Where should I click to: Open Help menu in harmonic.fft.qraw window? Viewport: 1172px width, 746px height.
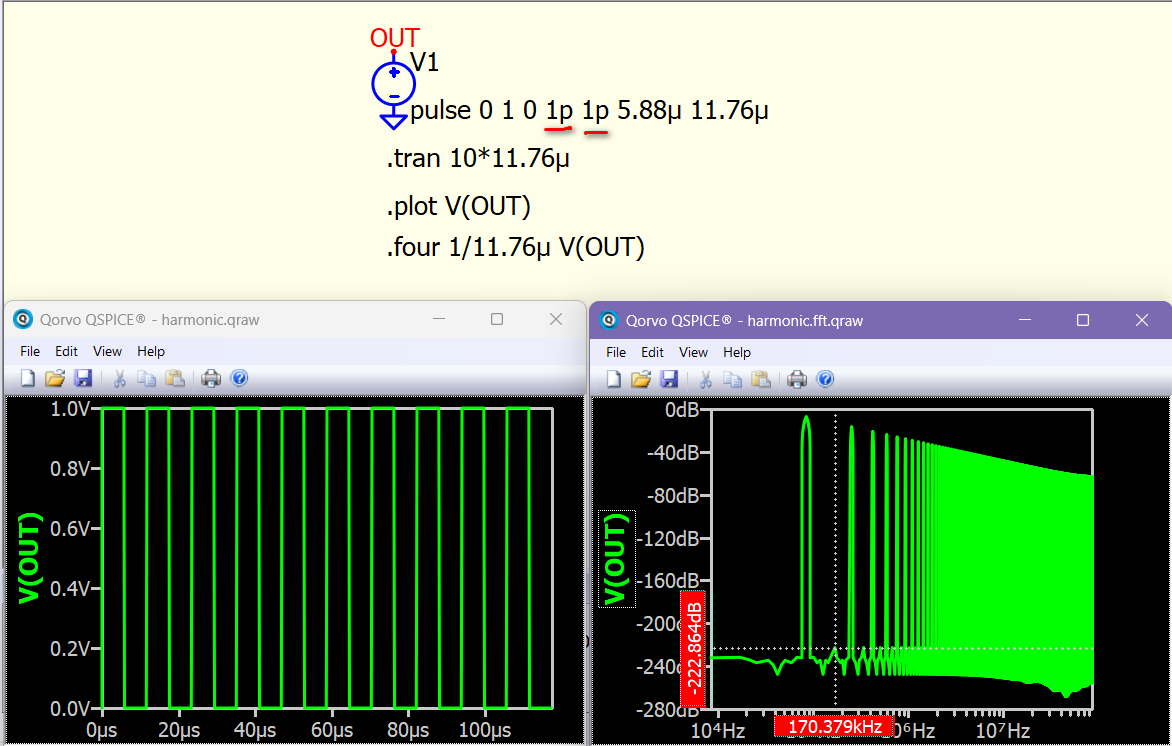737,352
